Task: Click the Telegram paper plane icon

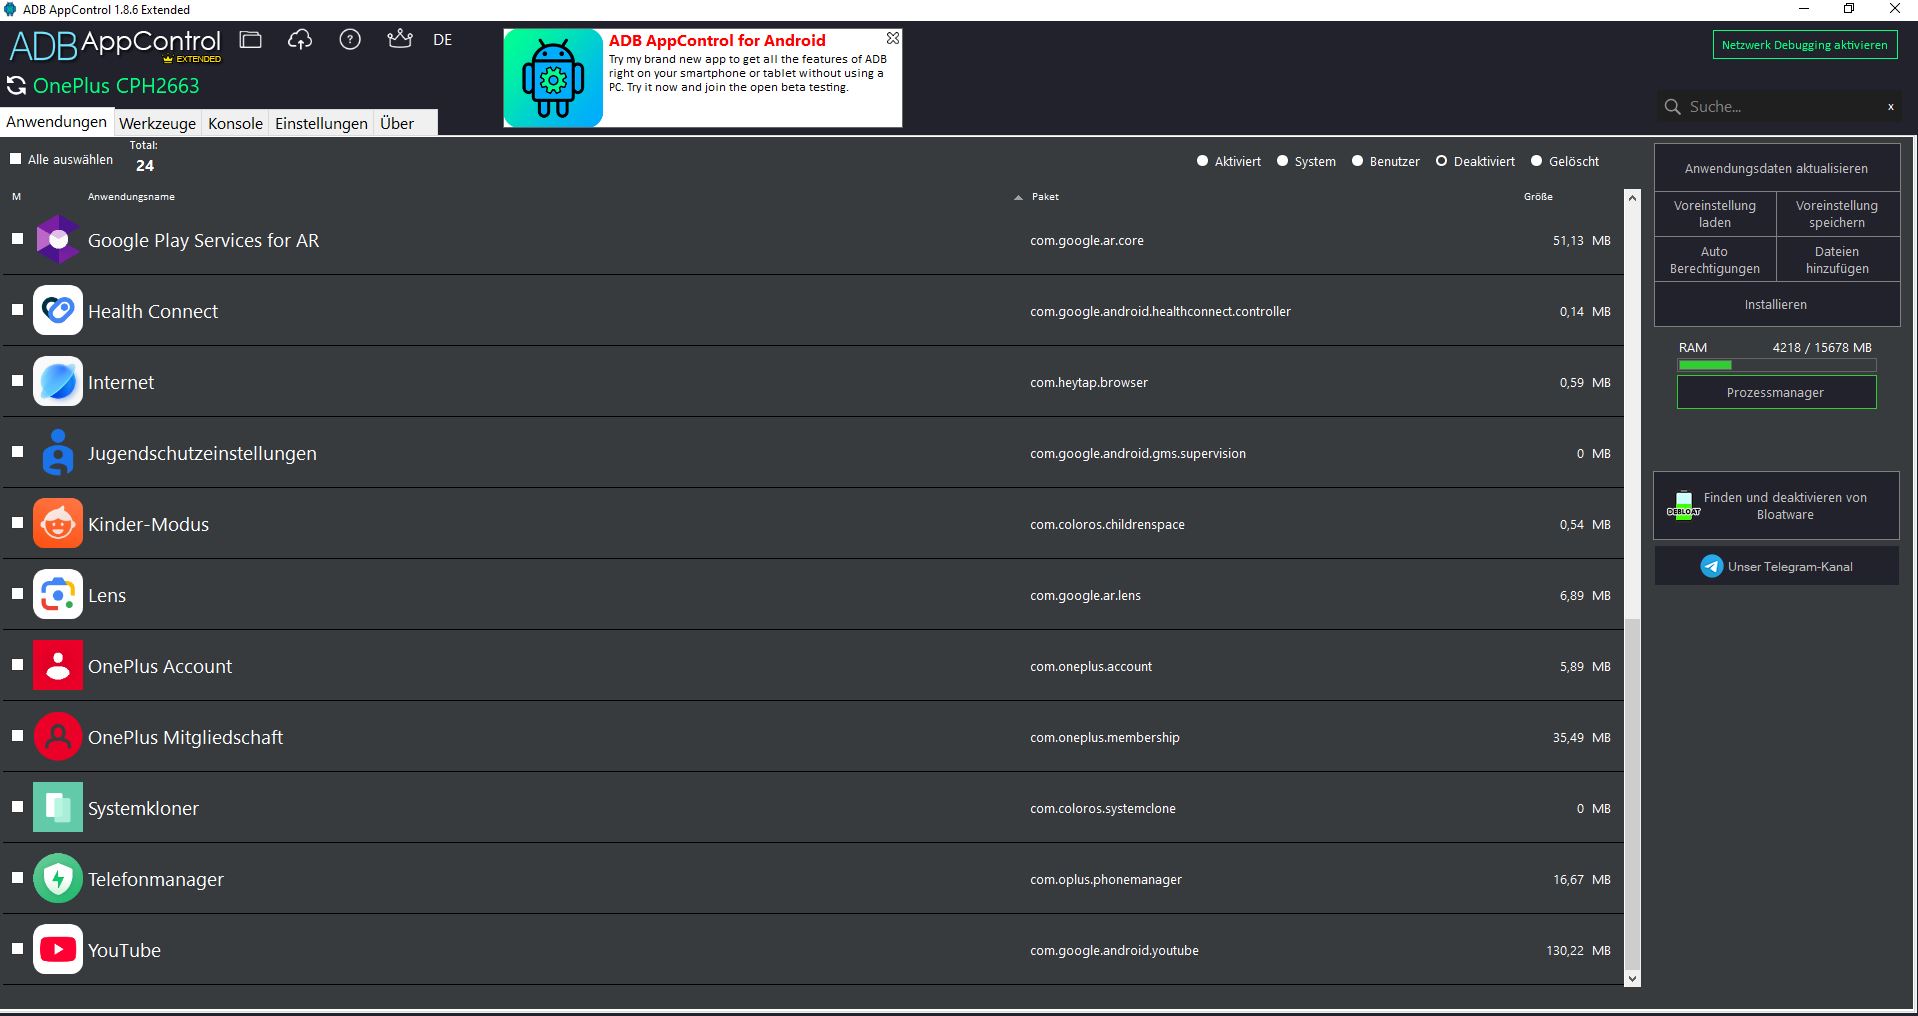Action: tap(1712, 566)
